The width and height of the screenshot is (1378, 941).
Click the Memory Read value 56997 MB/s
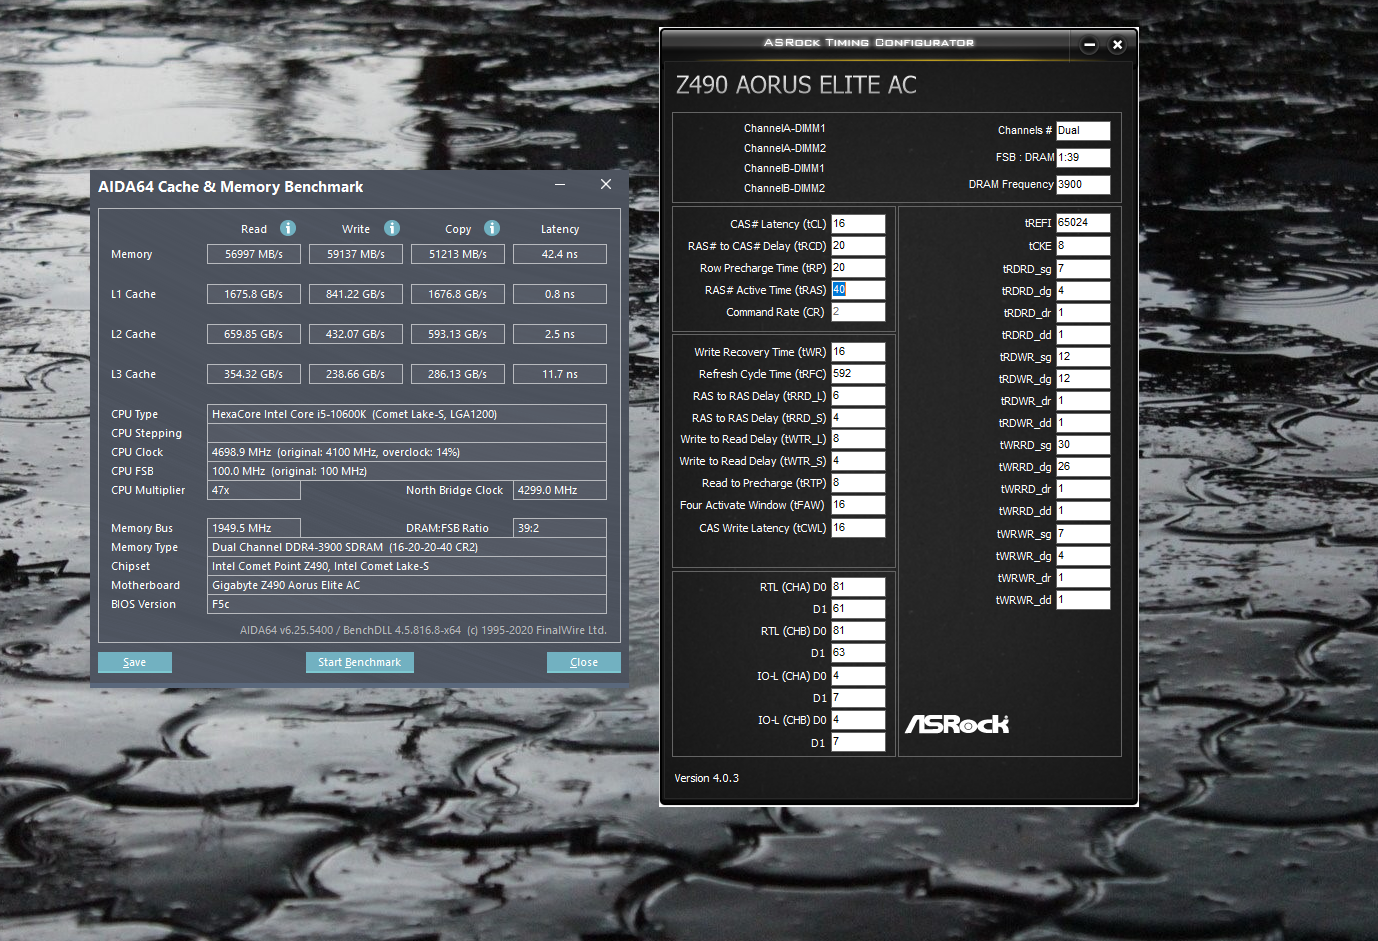pyautogui.click(x=254, y=254)
